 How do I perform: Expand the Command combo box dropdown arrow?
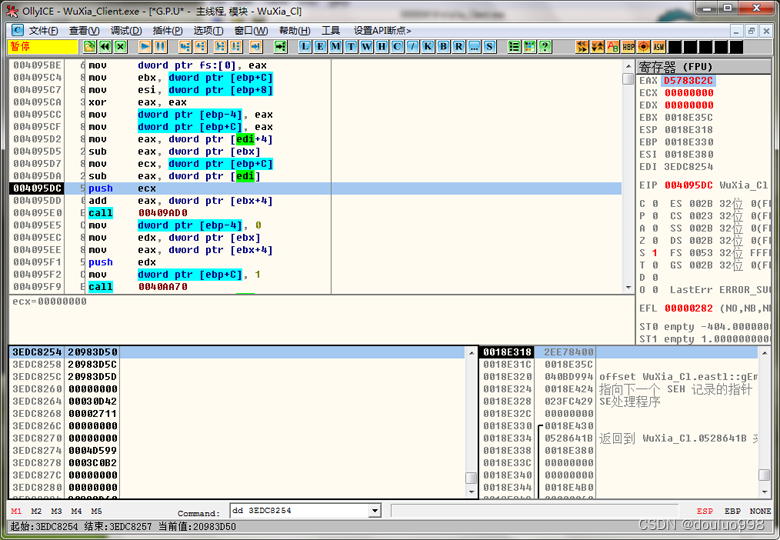click(375, 511)
